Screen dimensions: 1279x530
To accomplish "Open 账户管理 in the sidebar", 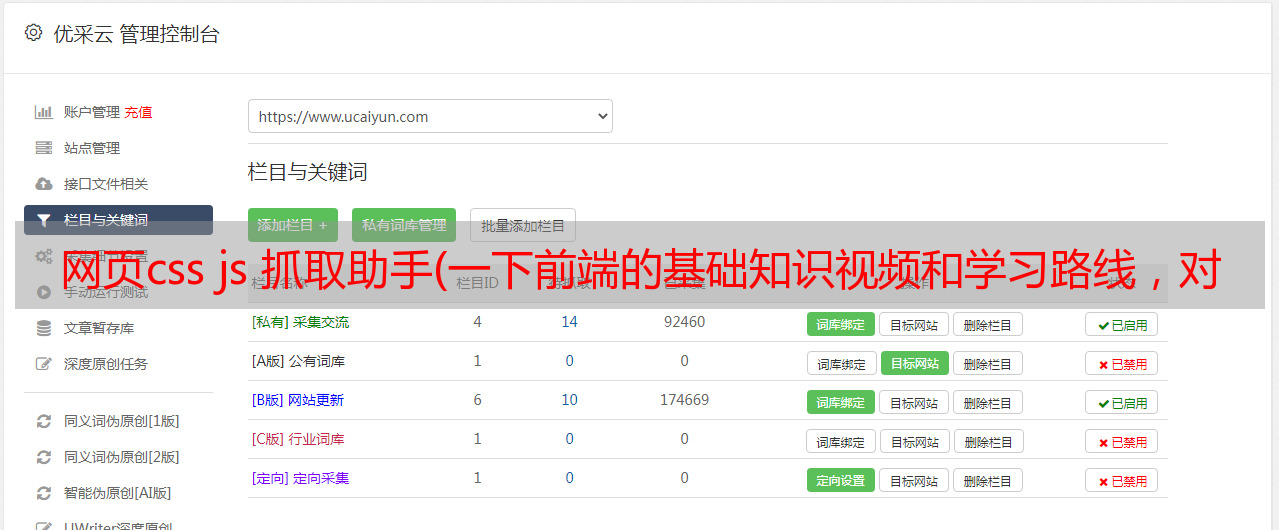I will [x=92, y=112].
